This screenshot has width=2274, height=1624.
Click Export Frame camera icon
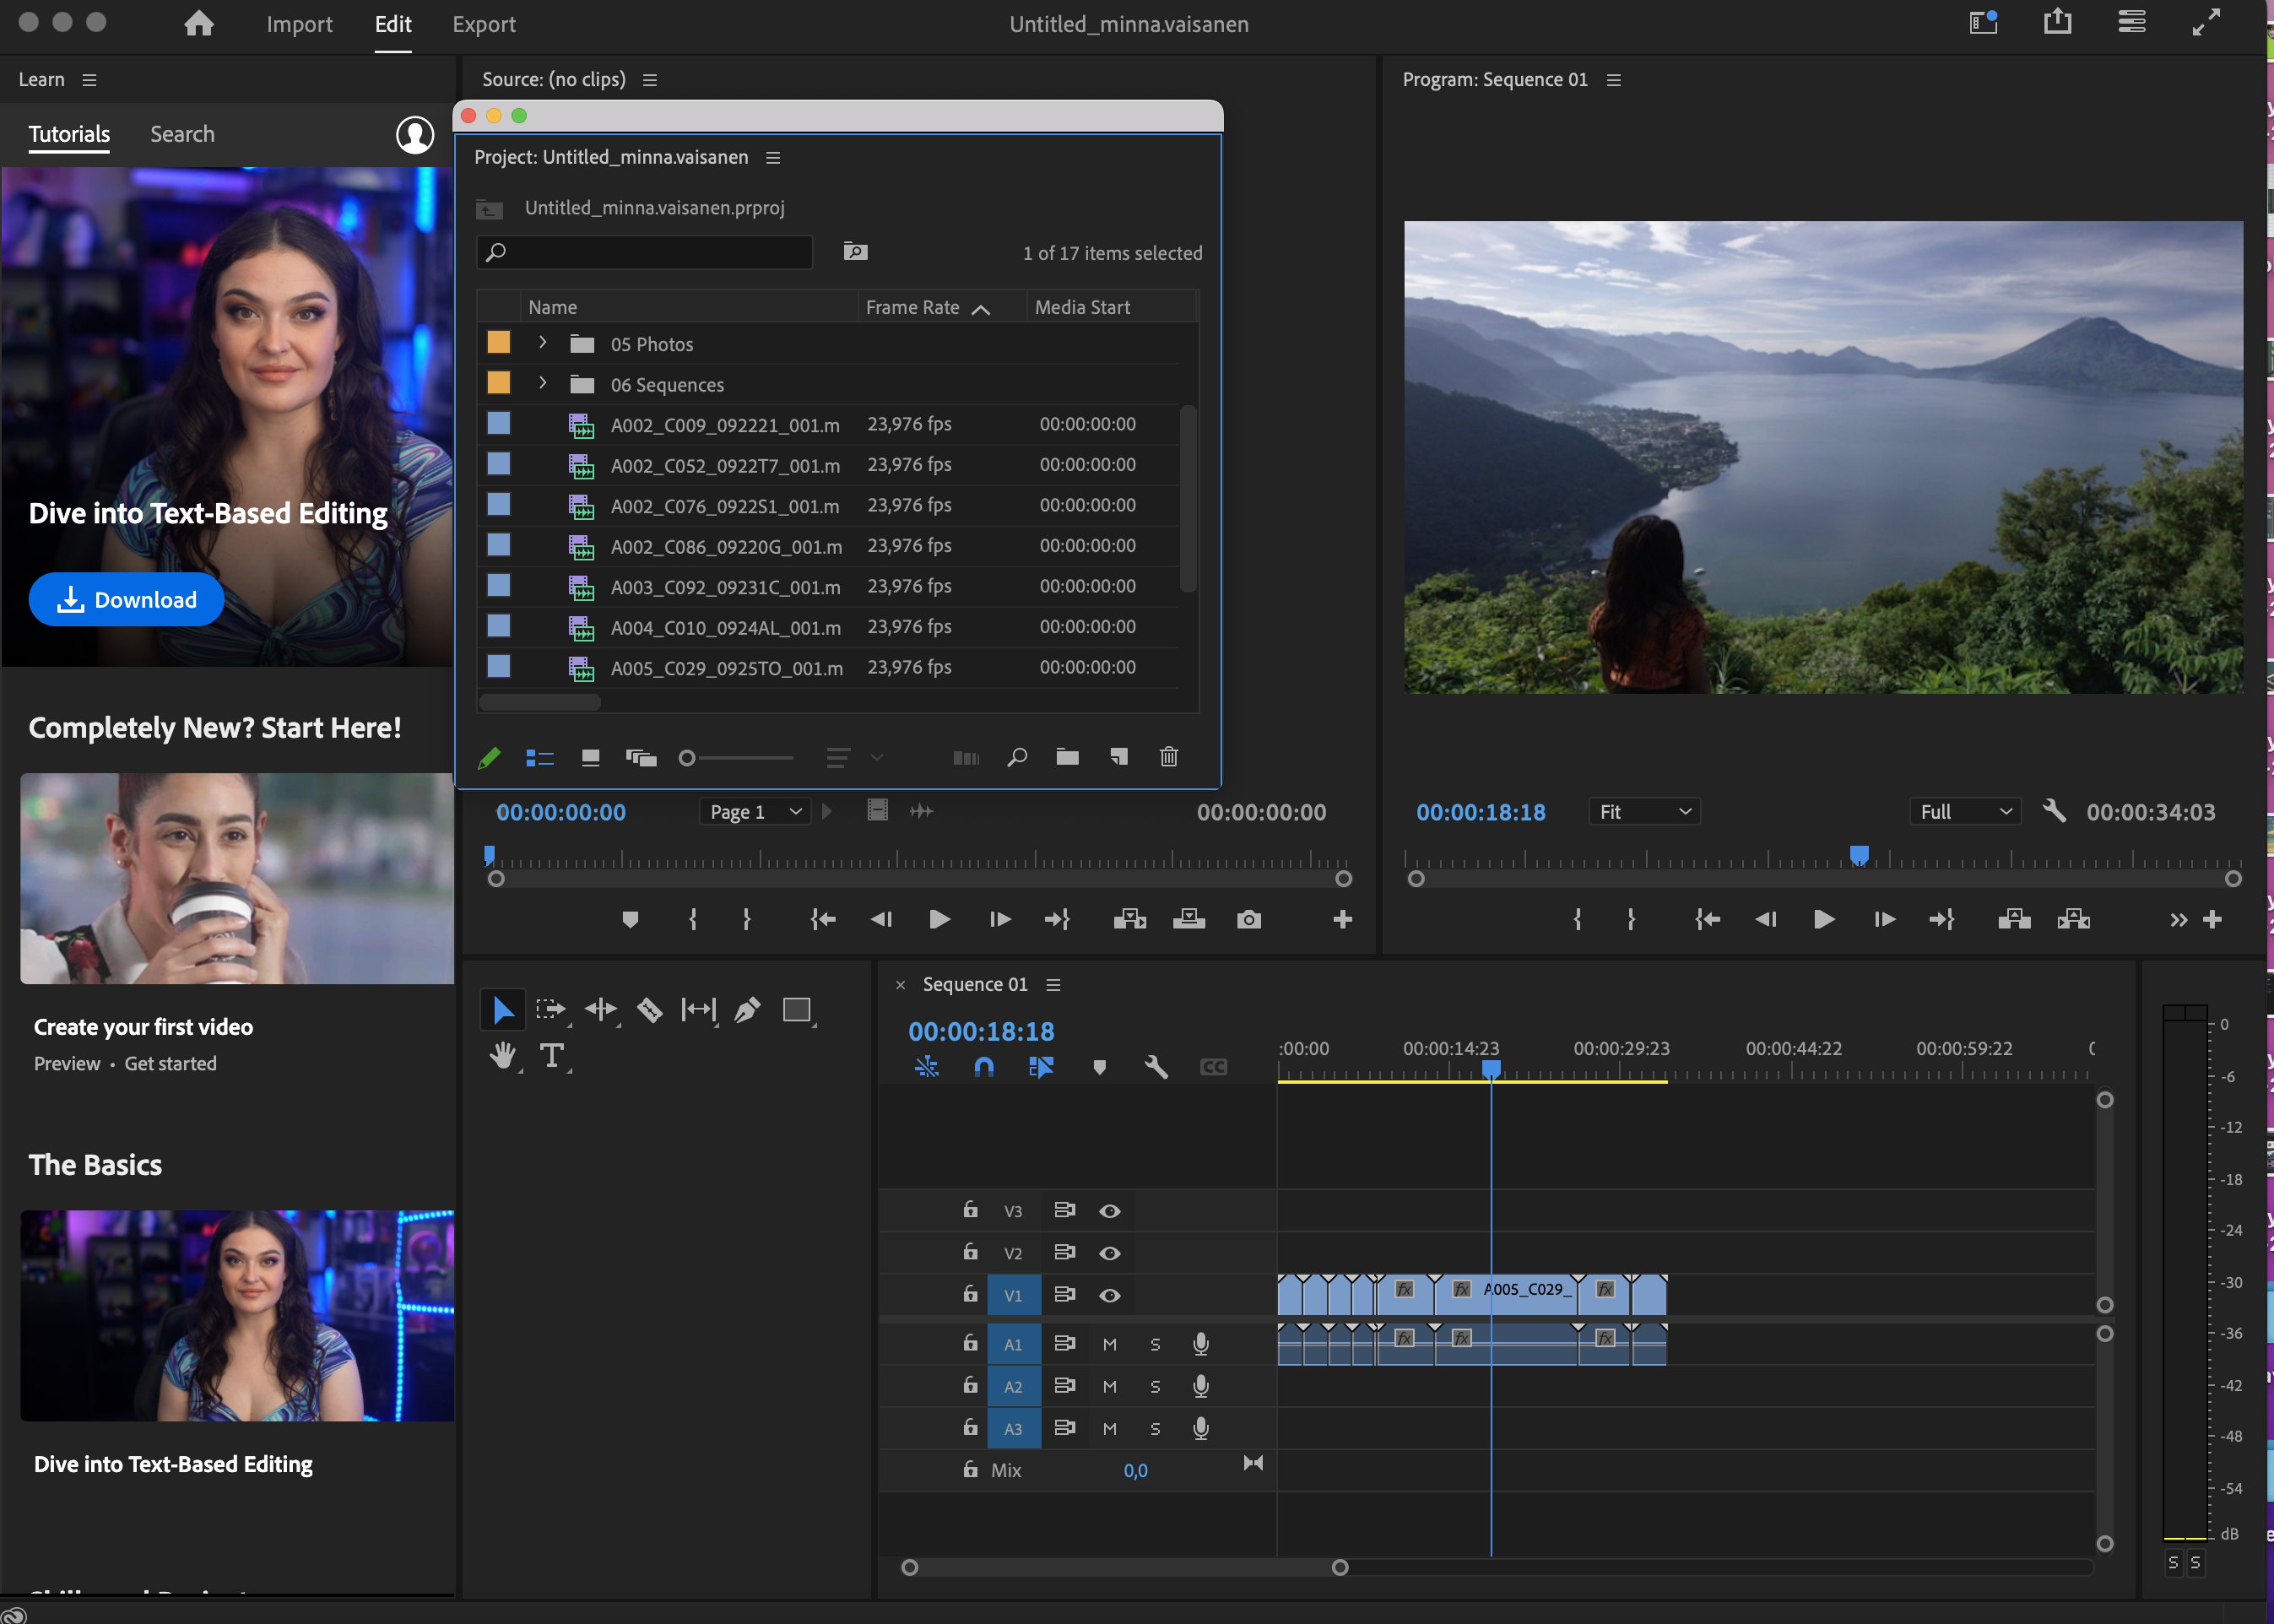point(1248,919)
